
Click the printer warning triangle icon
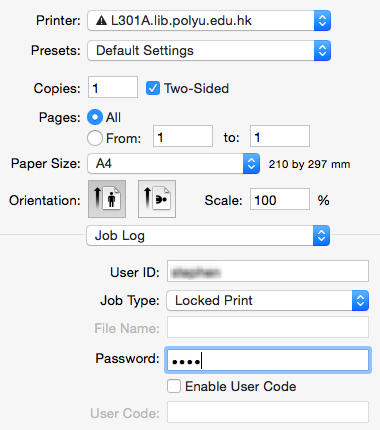click(x=101, y=21)
